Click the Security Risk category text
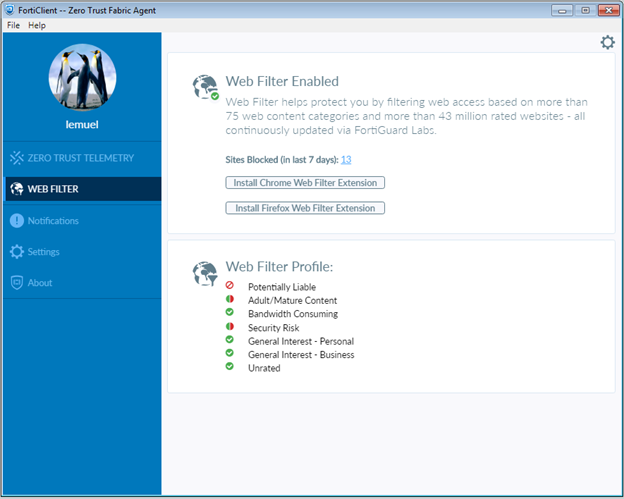624x499 pixels. point(273,328)
